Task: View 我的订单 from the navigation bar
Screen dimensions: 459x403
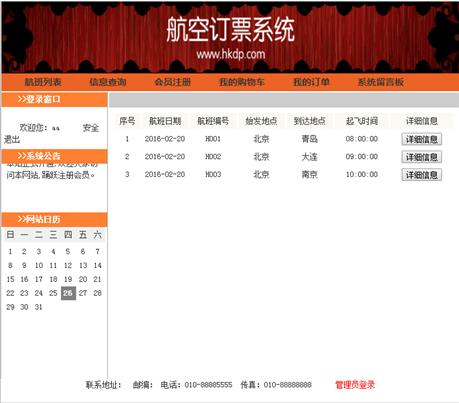Action: pos(311,82)
